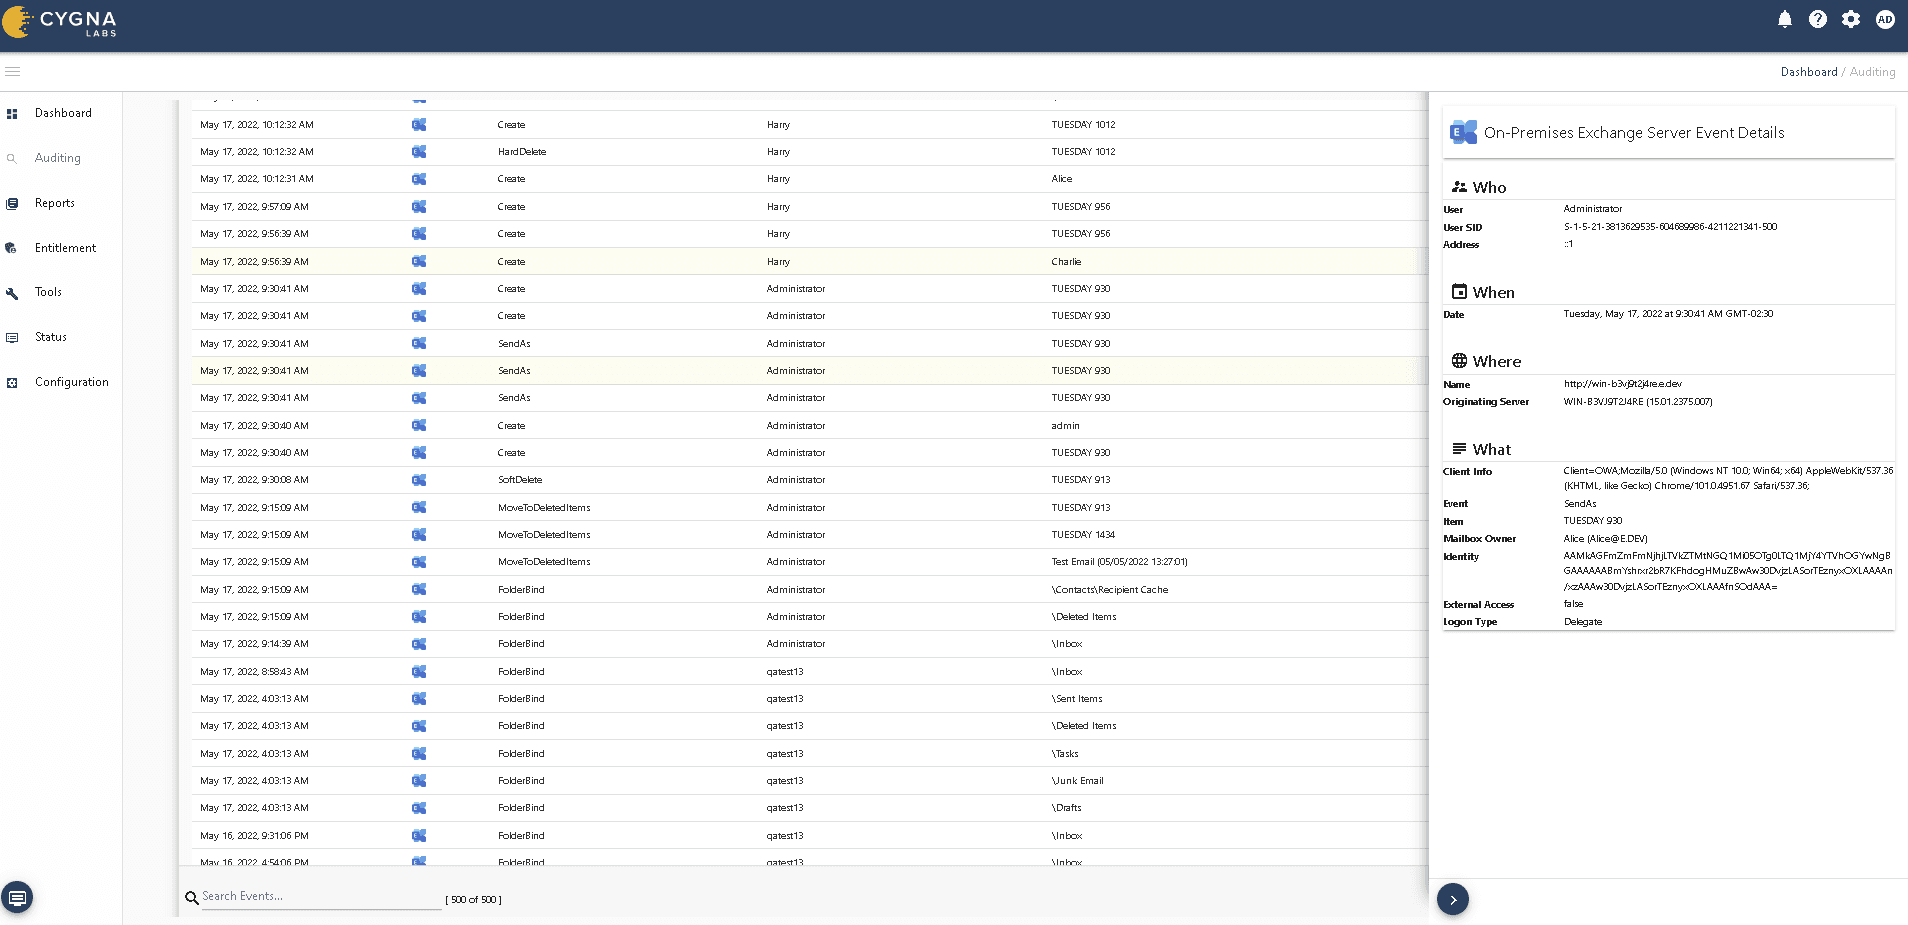Open Dashboard in the sidebar
1908x925 pixels.
(63, 113)
